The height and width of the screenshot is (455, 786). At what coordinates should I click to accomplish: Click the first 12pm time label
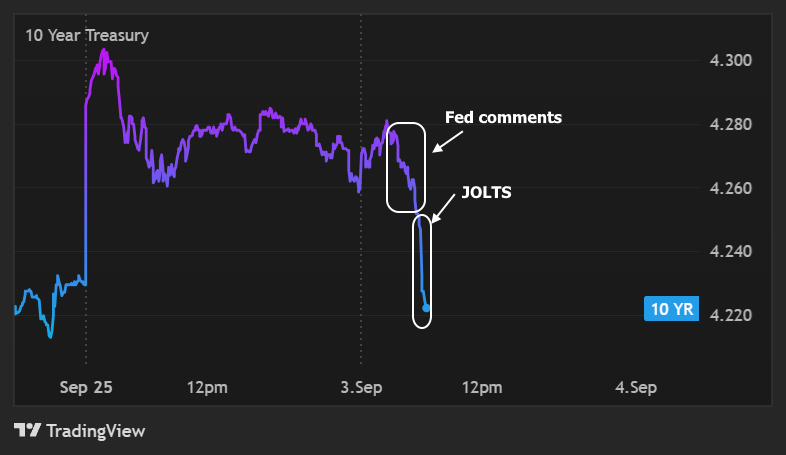pyautogui.click(x=207, y=388)
